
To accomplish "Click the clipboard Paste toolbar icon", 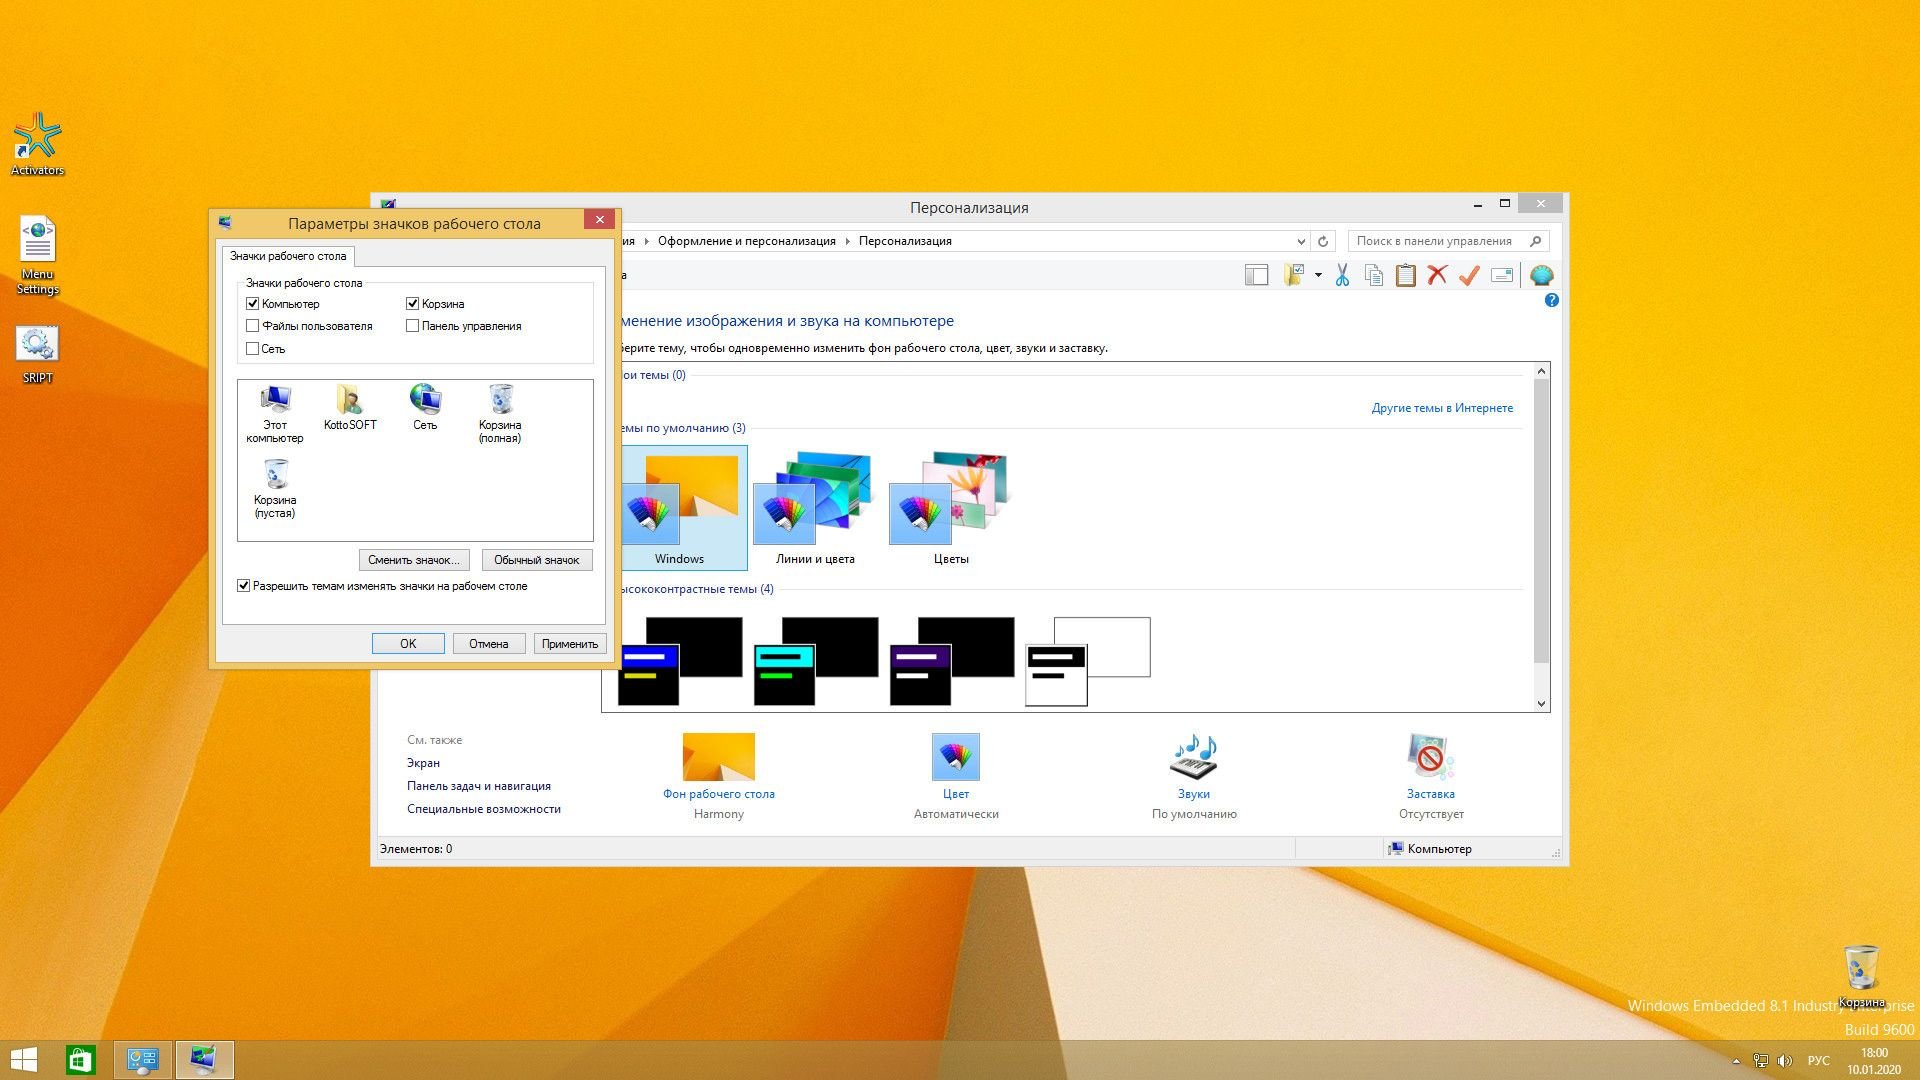I will coord(1405,275).
